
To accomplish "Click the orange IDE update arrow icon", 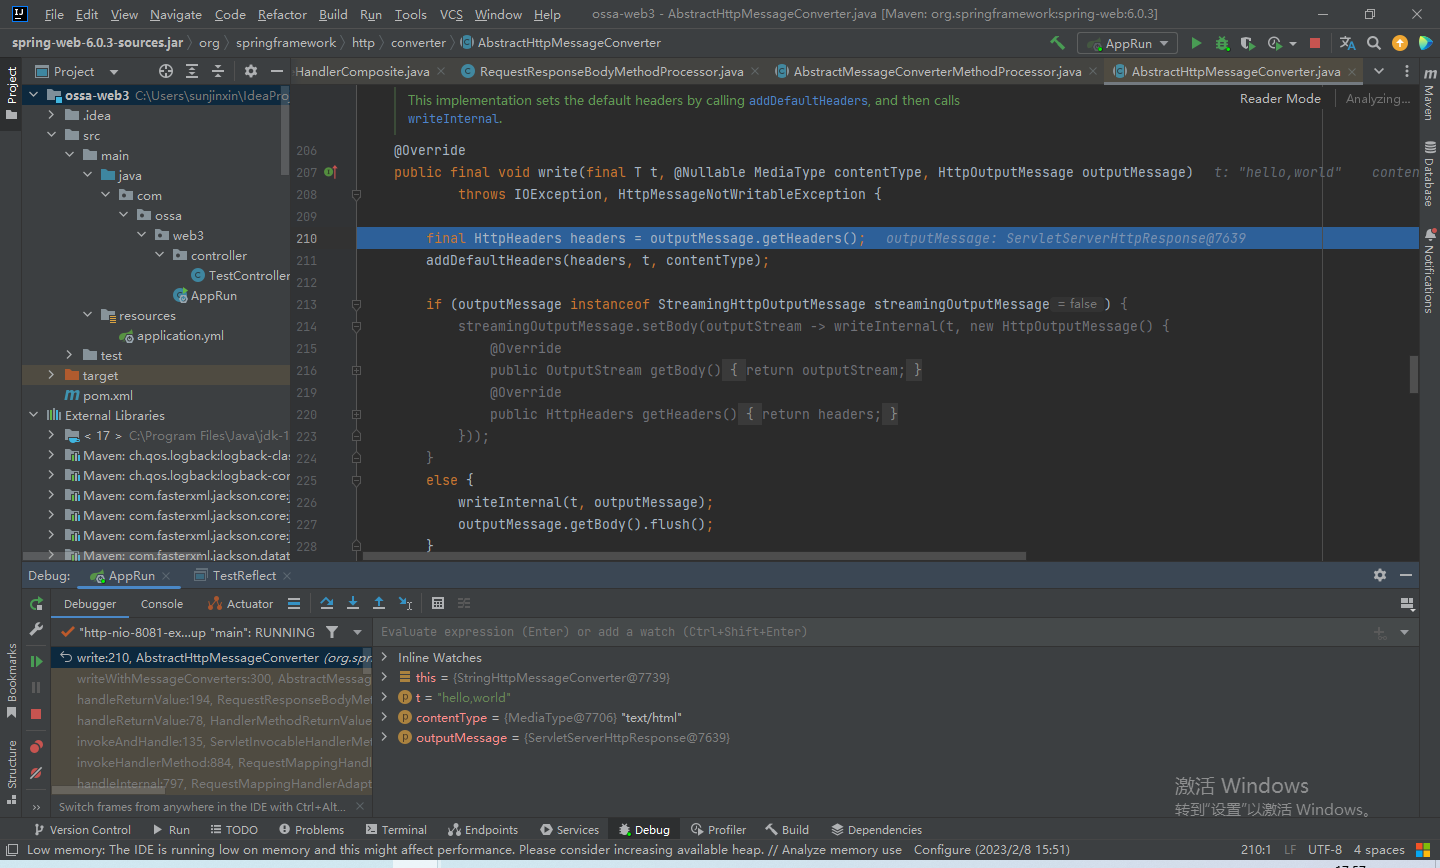I will [x=1400, y=43].
